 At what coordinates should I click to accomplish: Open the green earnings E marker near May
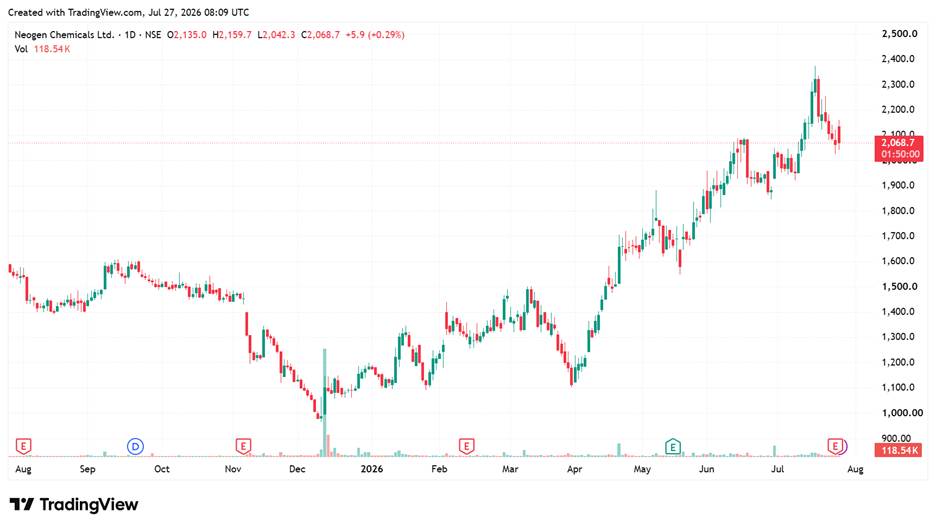(x=673, y=446)
